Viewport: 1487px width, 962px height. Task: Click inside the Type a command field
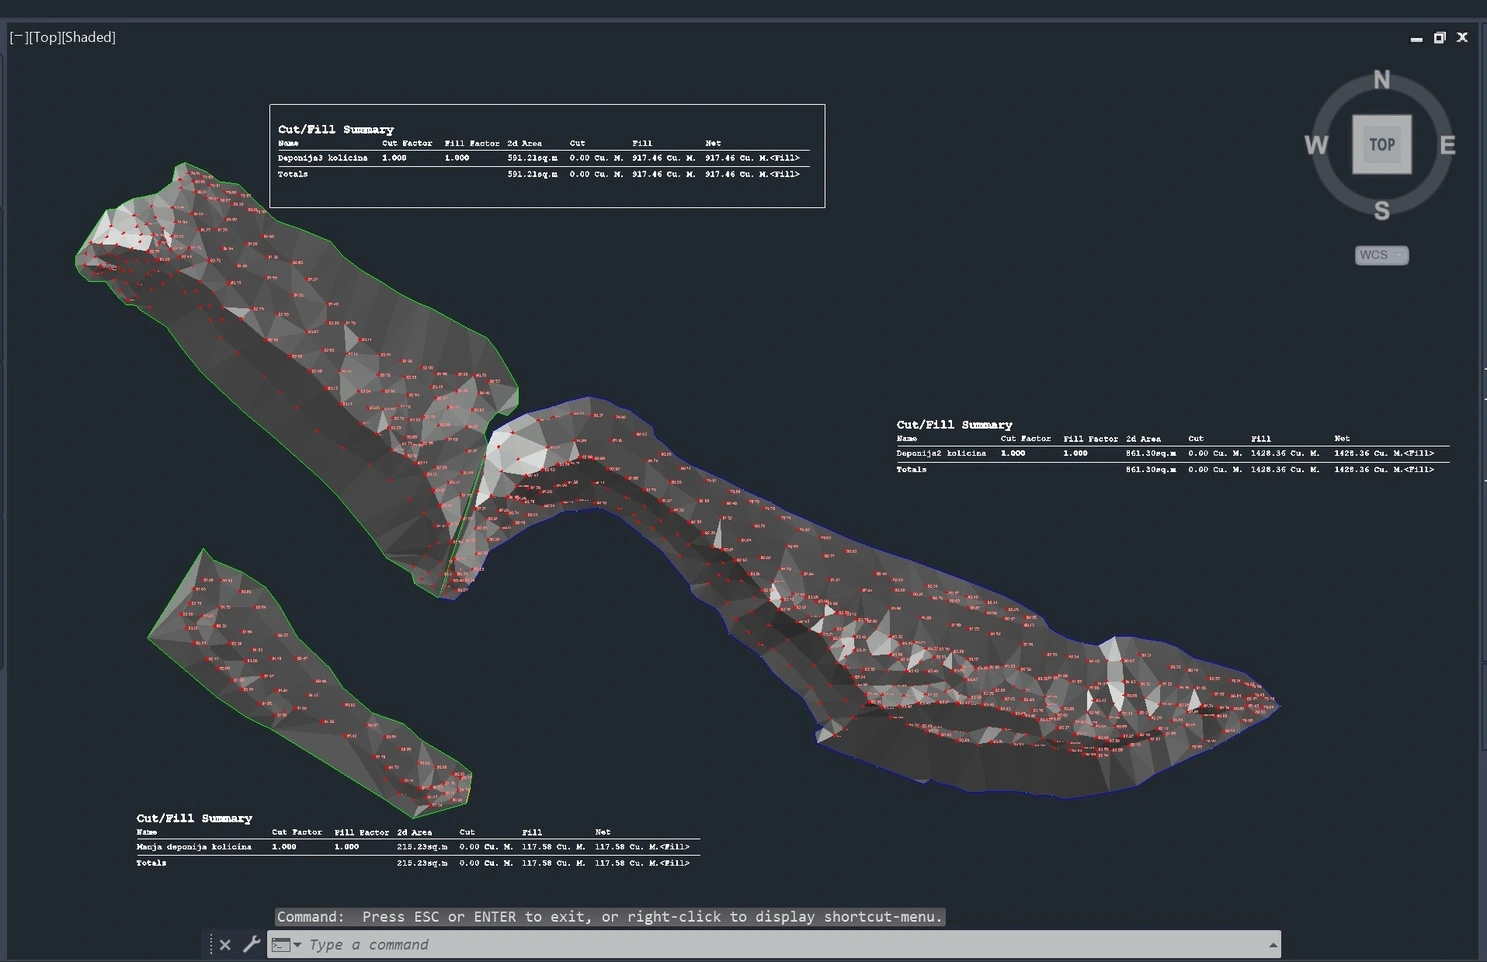(x=700, y=944)
